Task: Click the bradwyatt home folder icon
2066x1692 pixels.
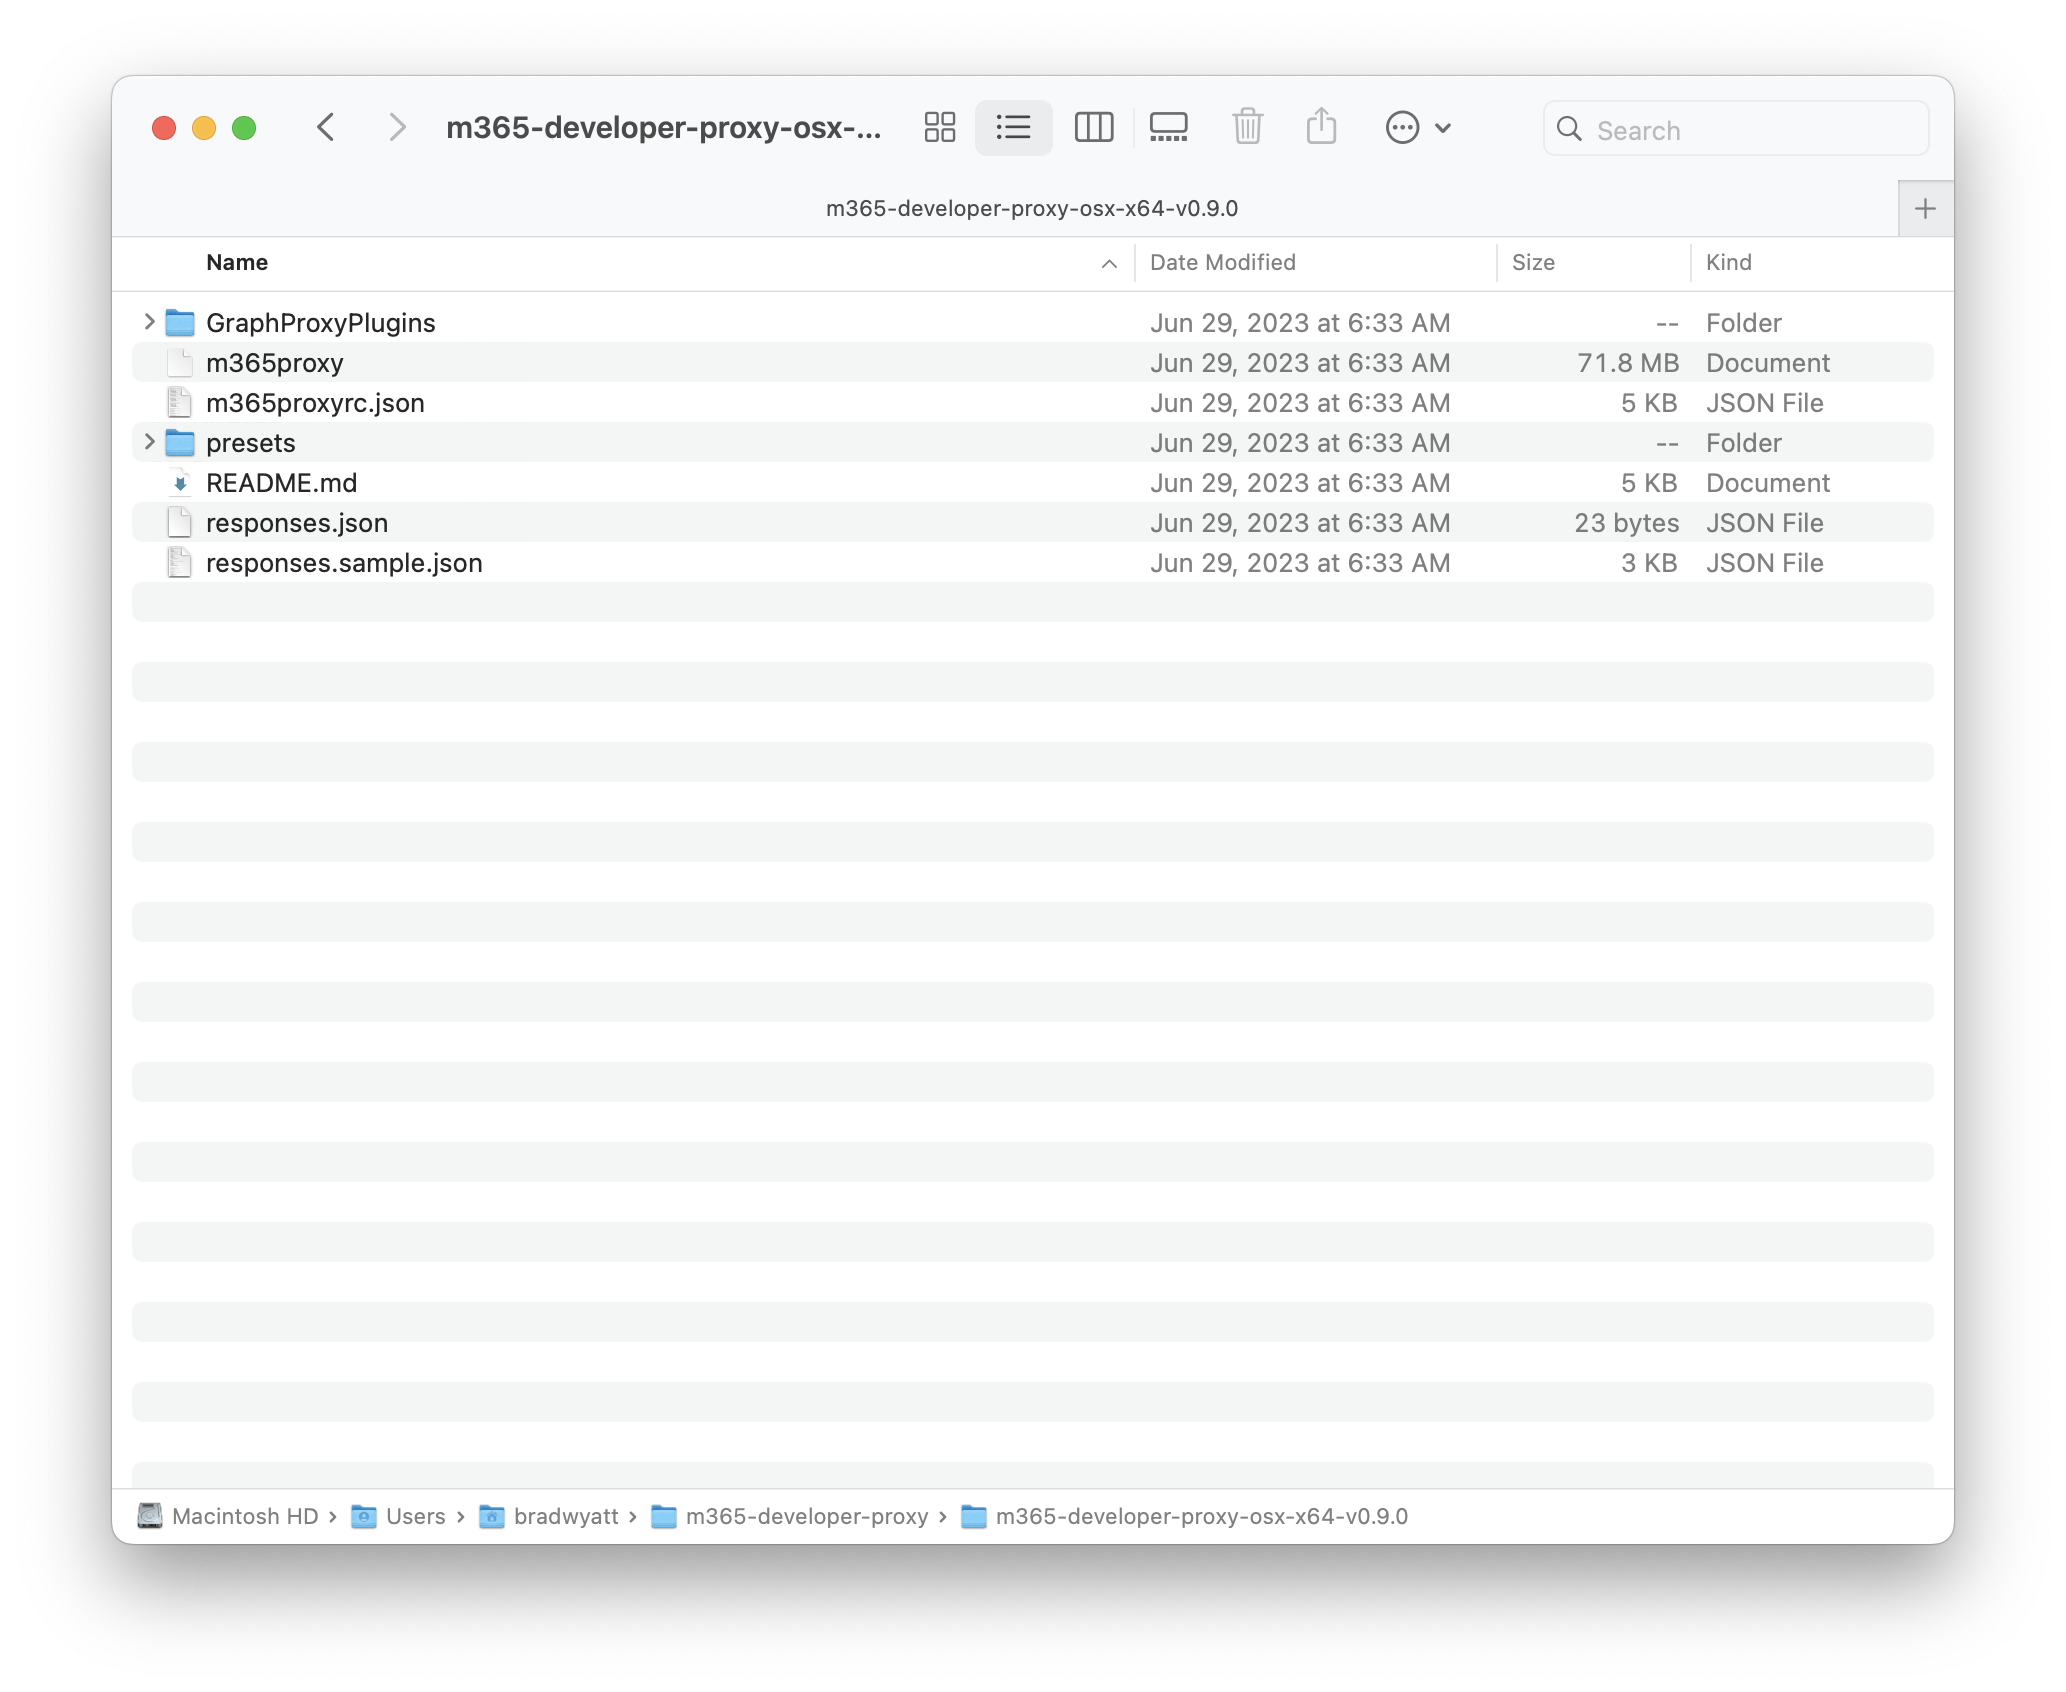Action: tap(492, 1516)
